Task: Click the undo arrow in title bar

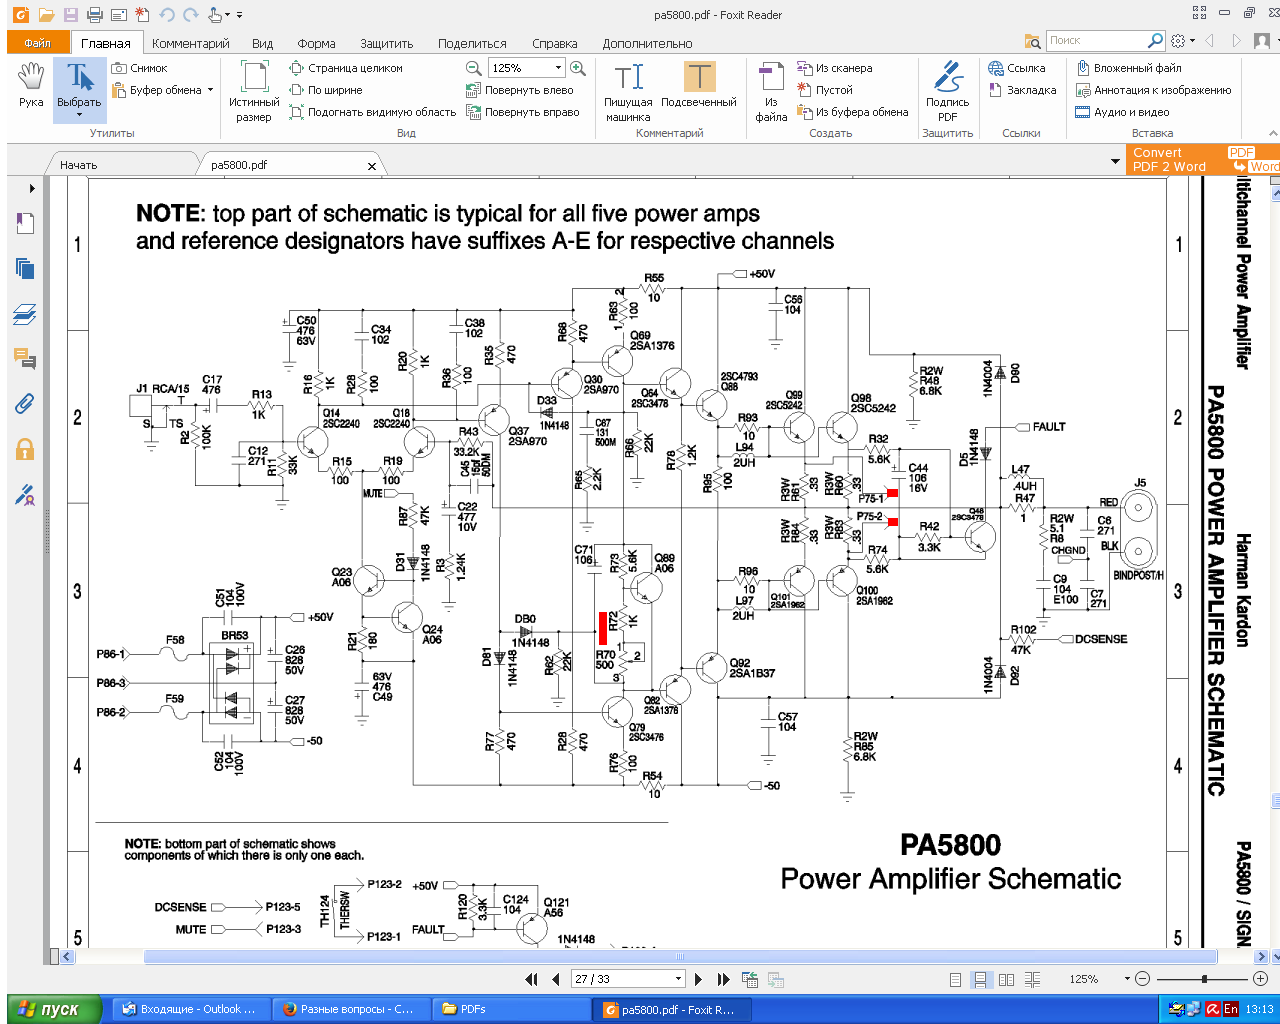Action: (x=167, y=15)
